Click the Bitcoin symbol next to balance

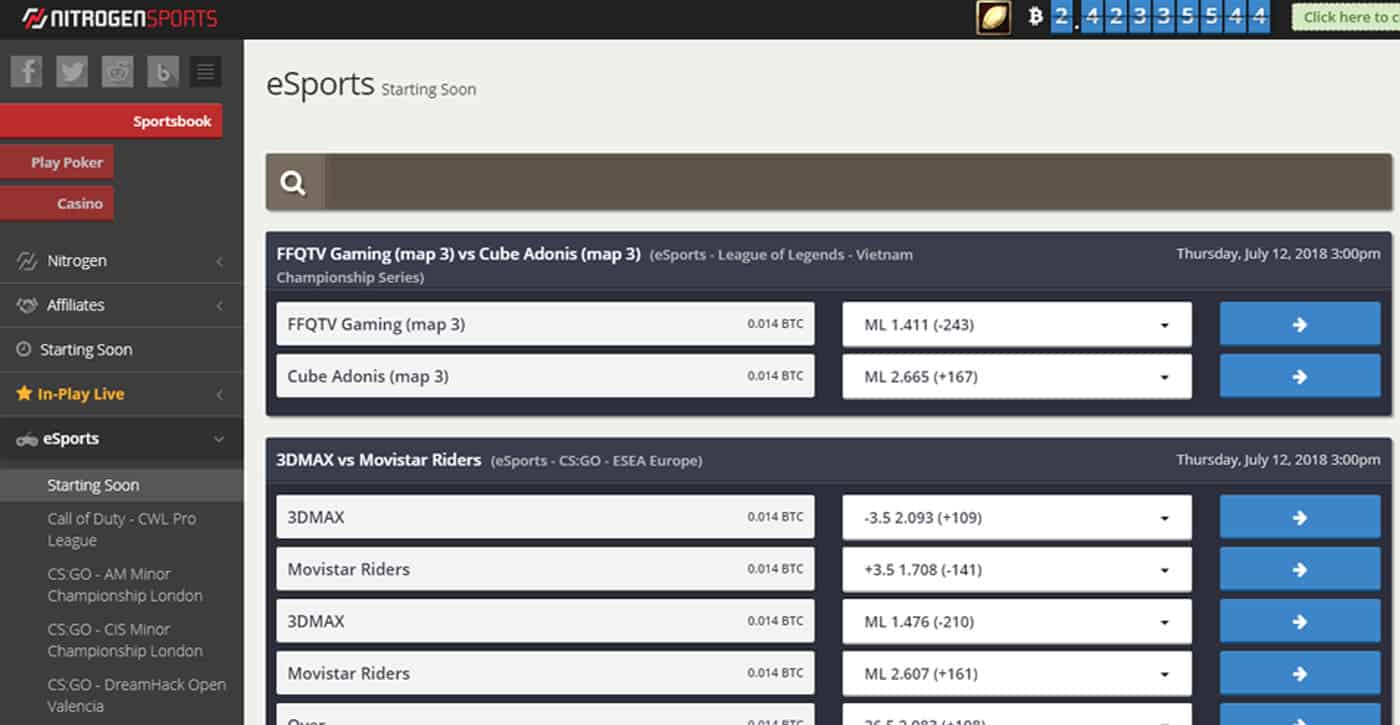click(1035, 17)
